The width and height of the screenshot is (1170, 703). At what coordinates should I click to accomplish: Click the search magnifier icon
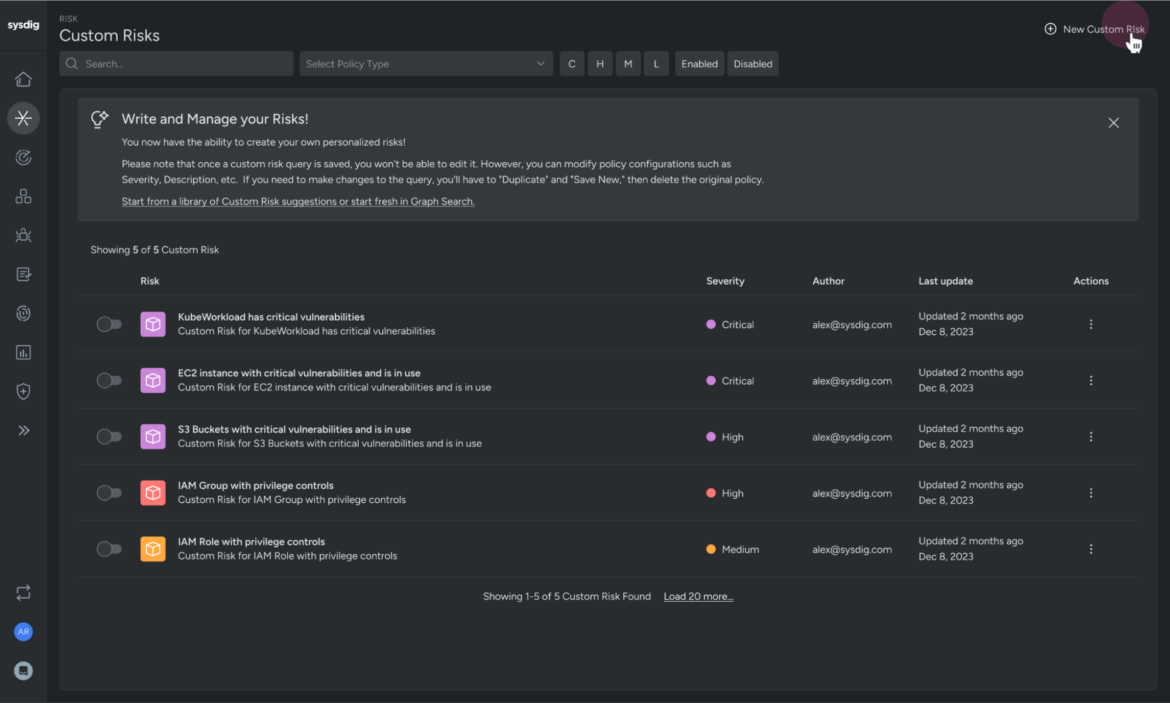72,64
